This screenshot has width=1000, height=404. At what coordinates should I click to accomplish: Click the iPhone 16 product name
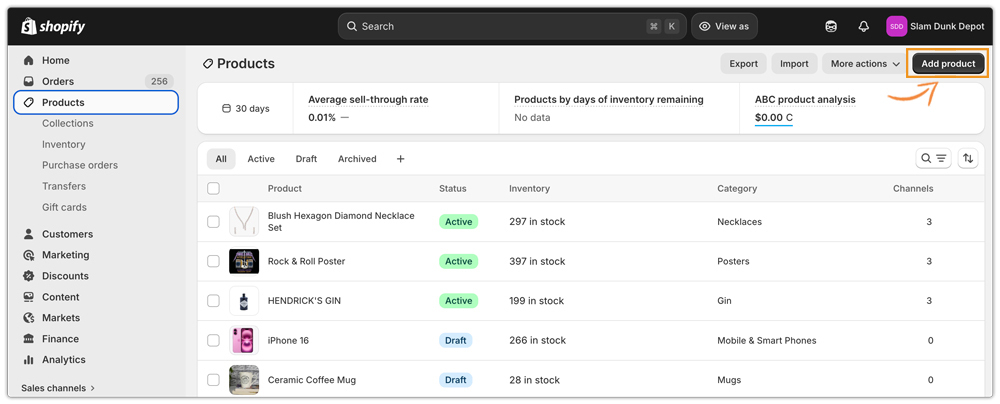tap(288, 340)
